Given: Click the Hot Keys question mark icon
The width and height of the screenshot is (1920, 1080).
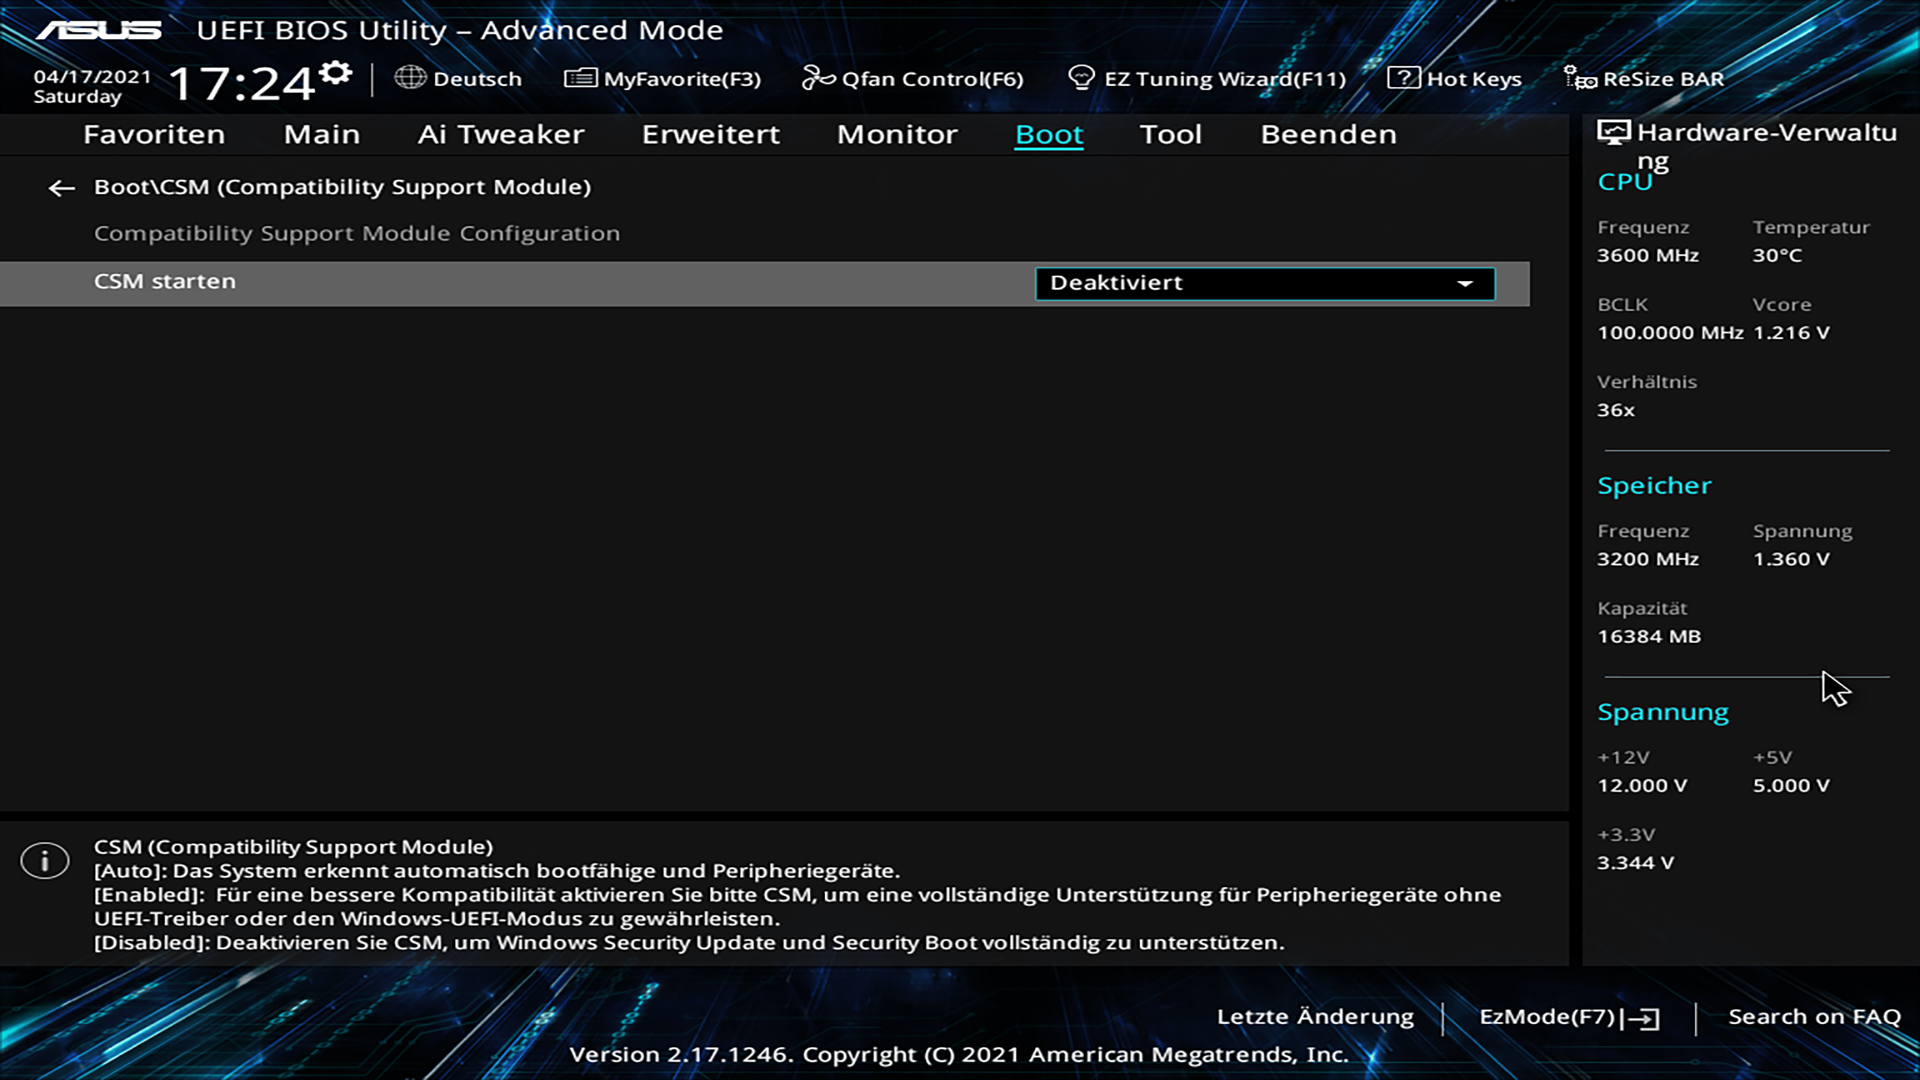Looking at the screenshot, I should click(1403, 78).
